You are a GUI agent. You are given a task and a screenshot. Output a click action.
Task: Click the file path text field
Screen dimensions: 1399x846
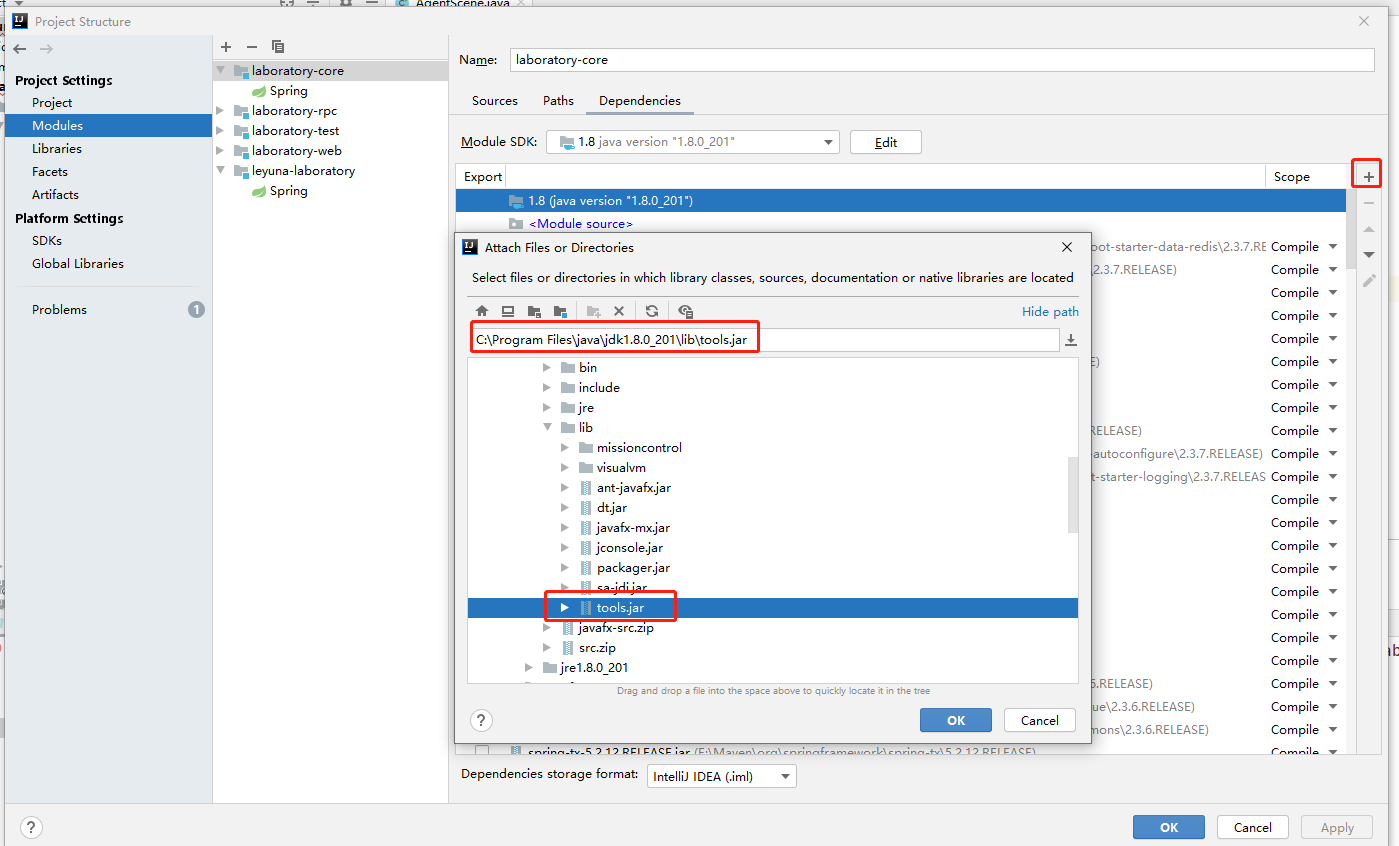pos(764,340)
